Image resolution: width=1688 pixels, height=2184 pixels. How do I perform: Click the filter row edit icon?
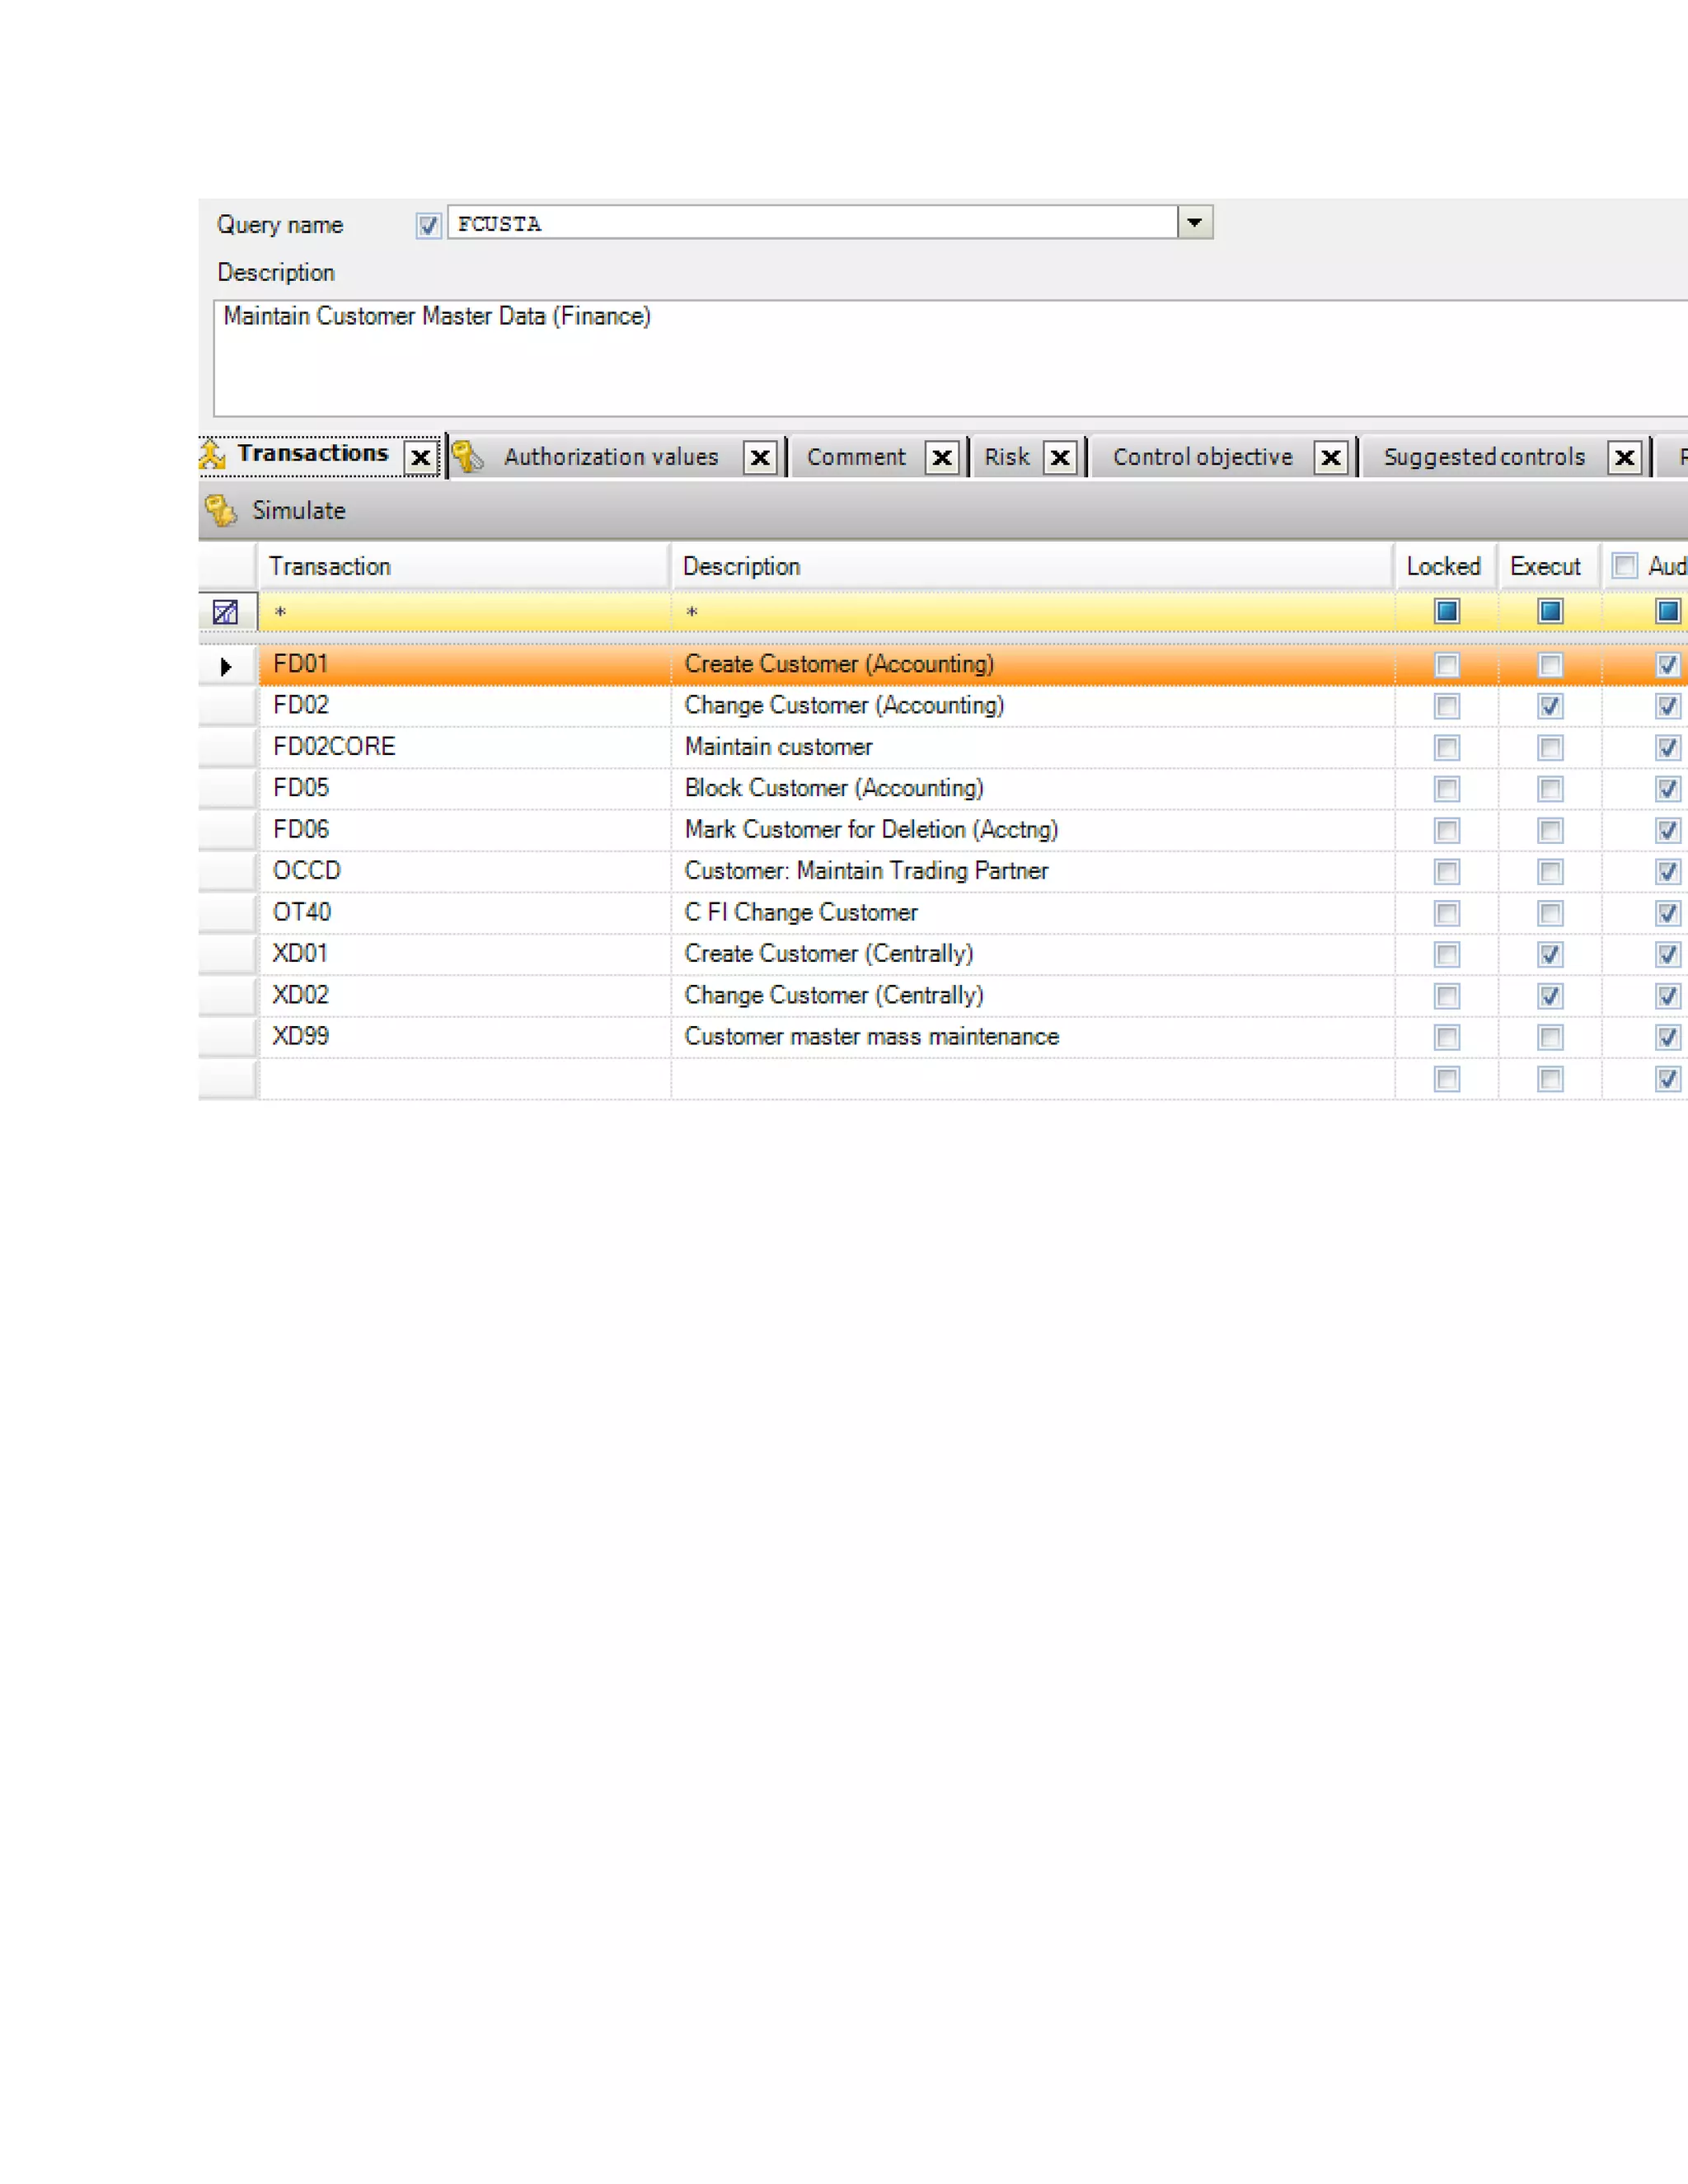coord(226,612)
